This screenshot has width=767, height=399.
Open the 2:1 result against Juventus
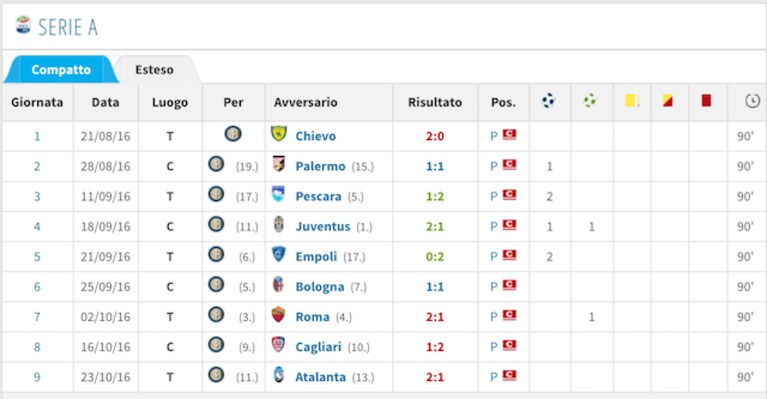(x=435, y=226)
